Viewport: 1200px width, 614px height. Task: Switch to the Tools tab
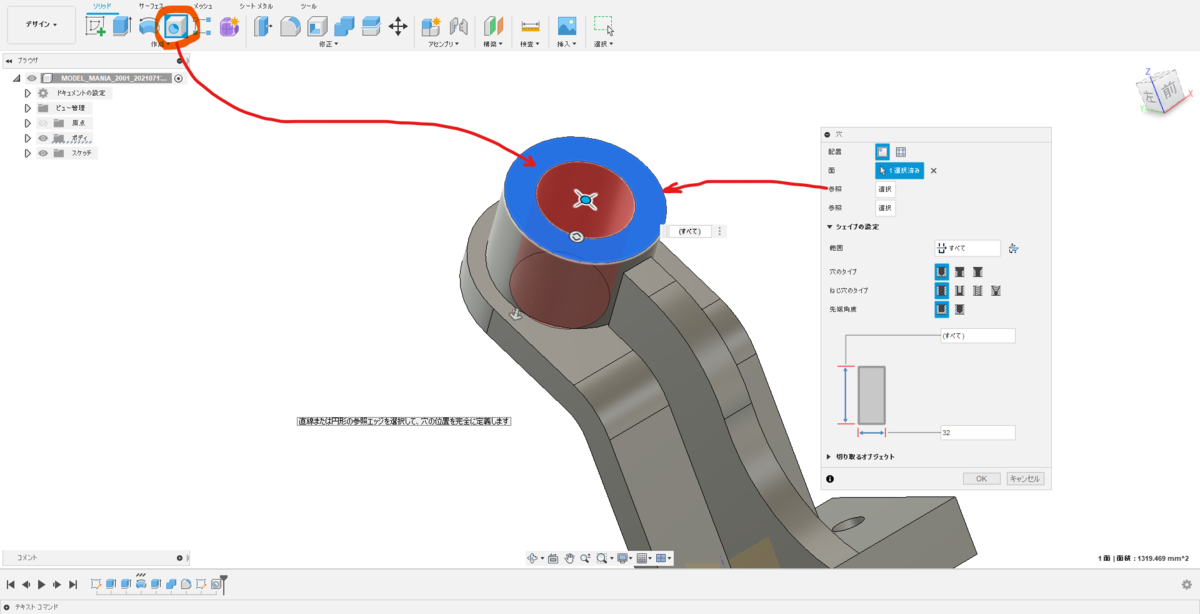click(309, 6)
